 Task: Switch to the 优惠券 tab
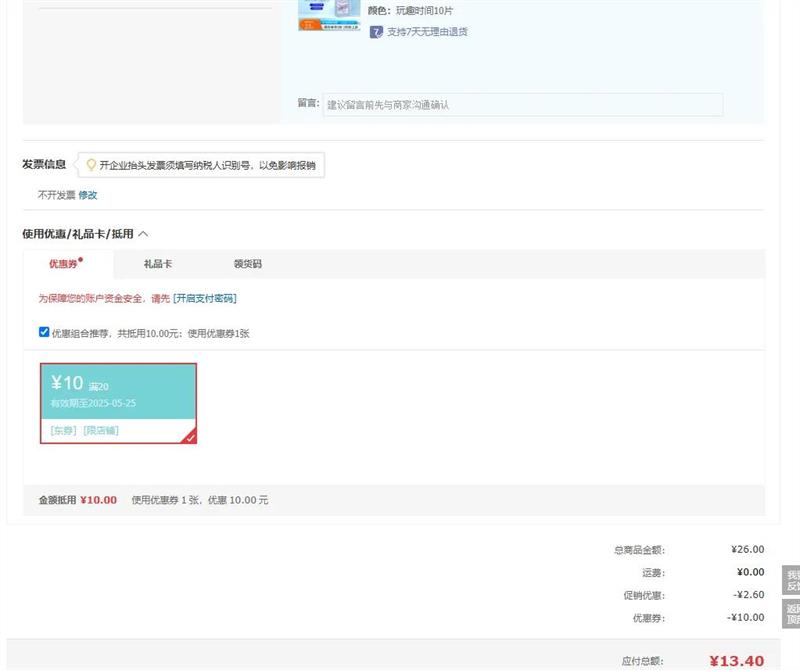coord(64,264)
